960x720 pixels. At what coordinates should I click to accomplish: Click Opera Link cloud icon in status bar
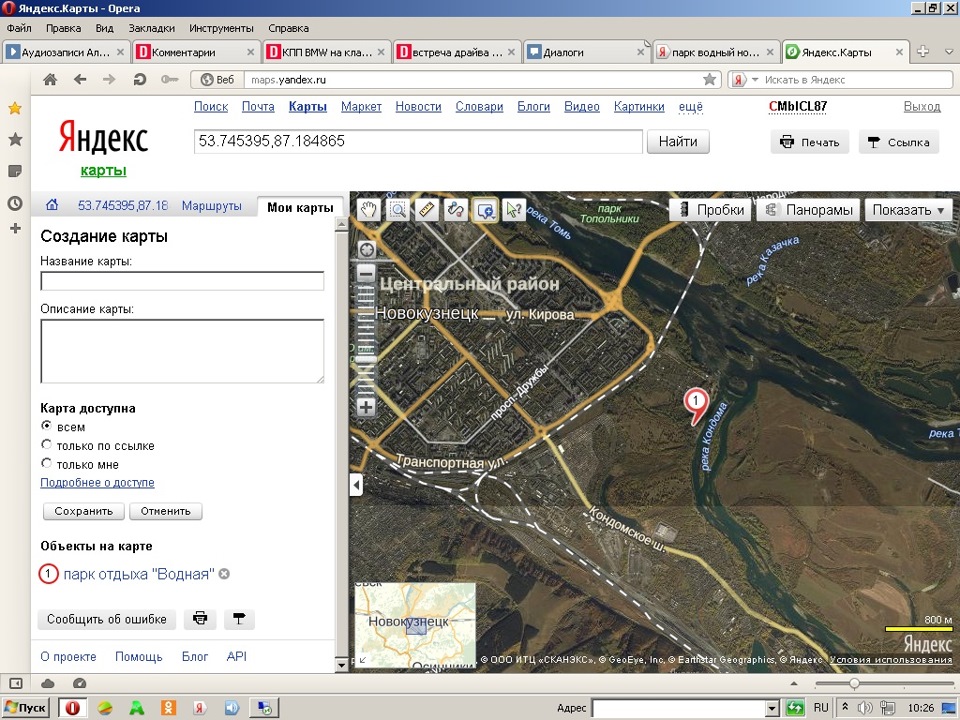click(x=48, y=683)
